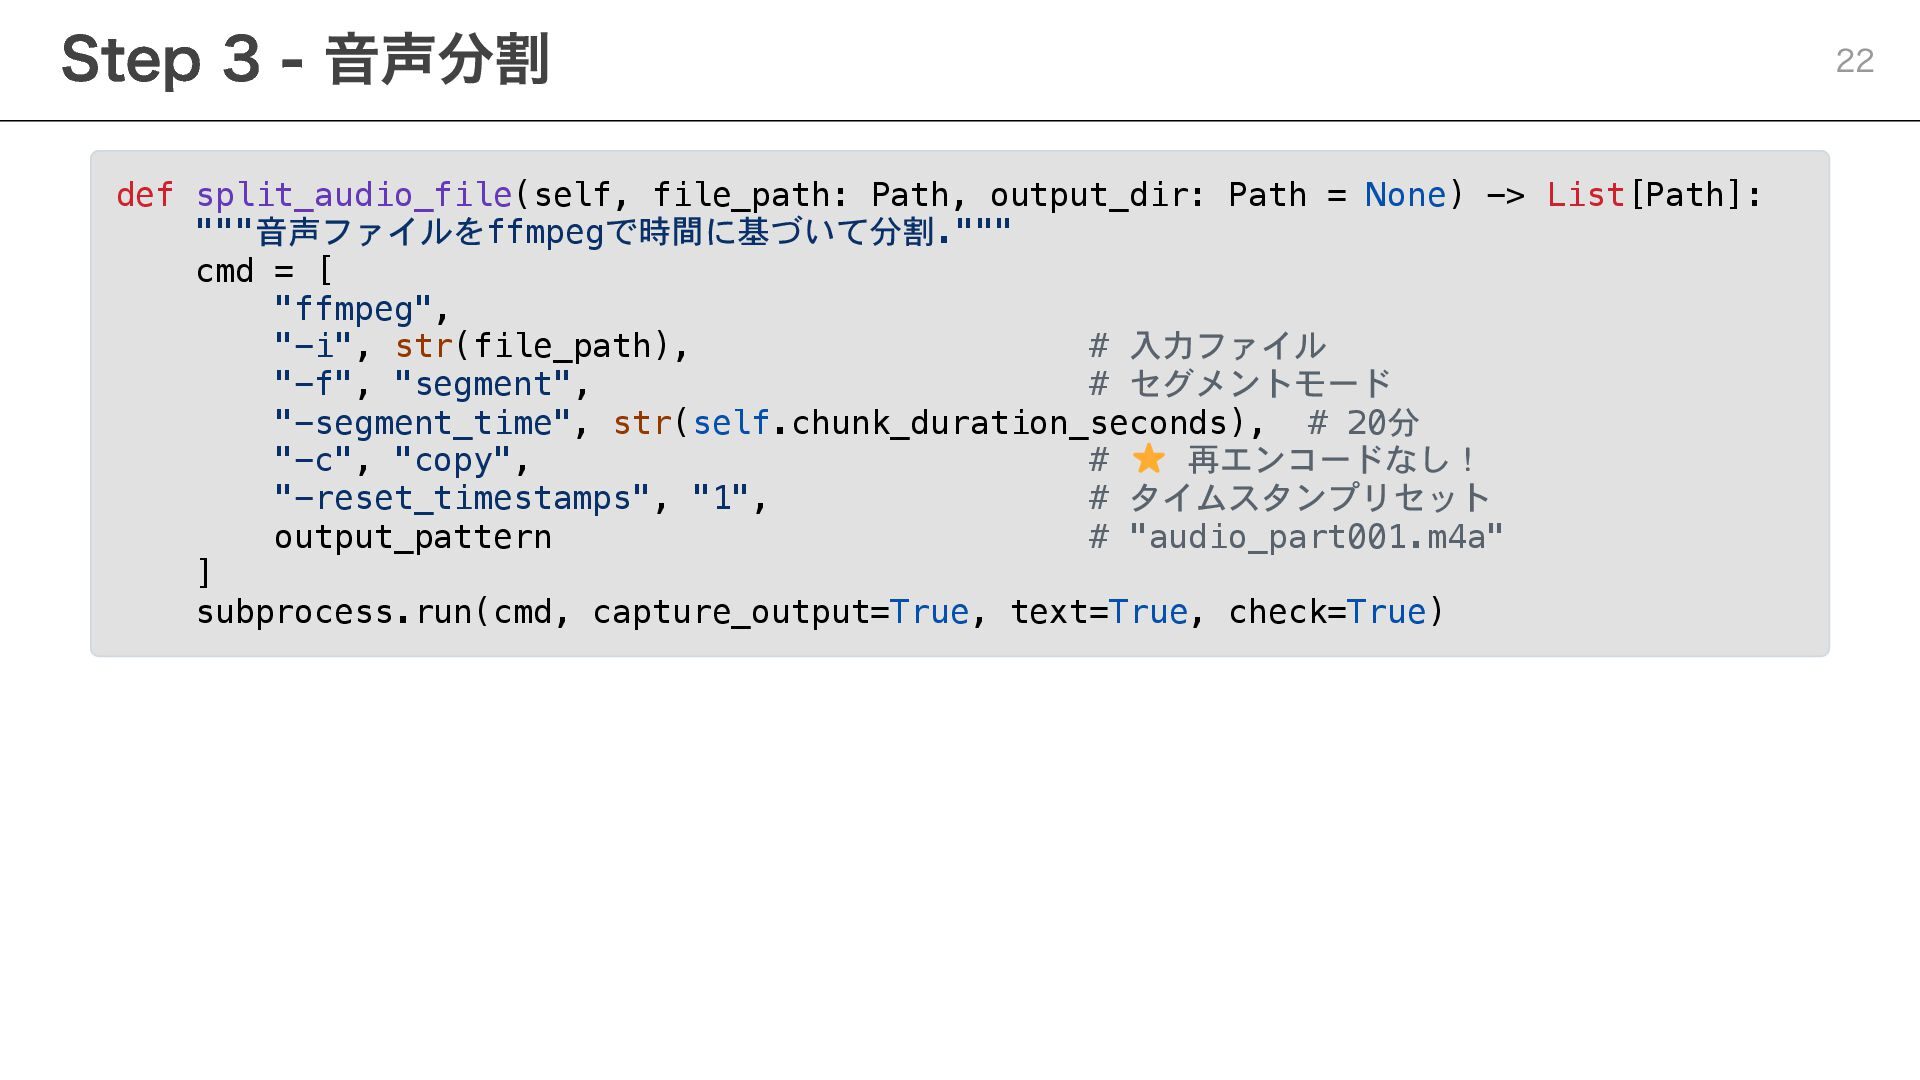Image resolution: width=1920 pixels, height=1080 pixels.
Task: Click the orange star emoji in the comment
Action: click(x=1149, y=459)
